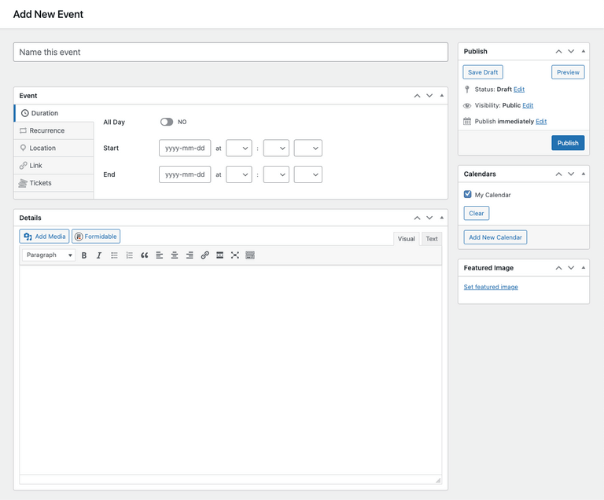Click inside the Details editor text area
This screenshot has width=604, height=500.
coord(230,370)
